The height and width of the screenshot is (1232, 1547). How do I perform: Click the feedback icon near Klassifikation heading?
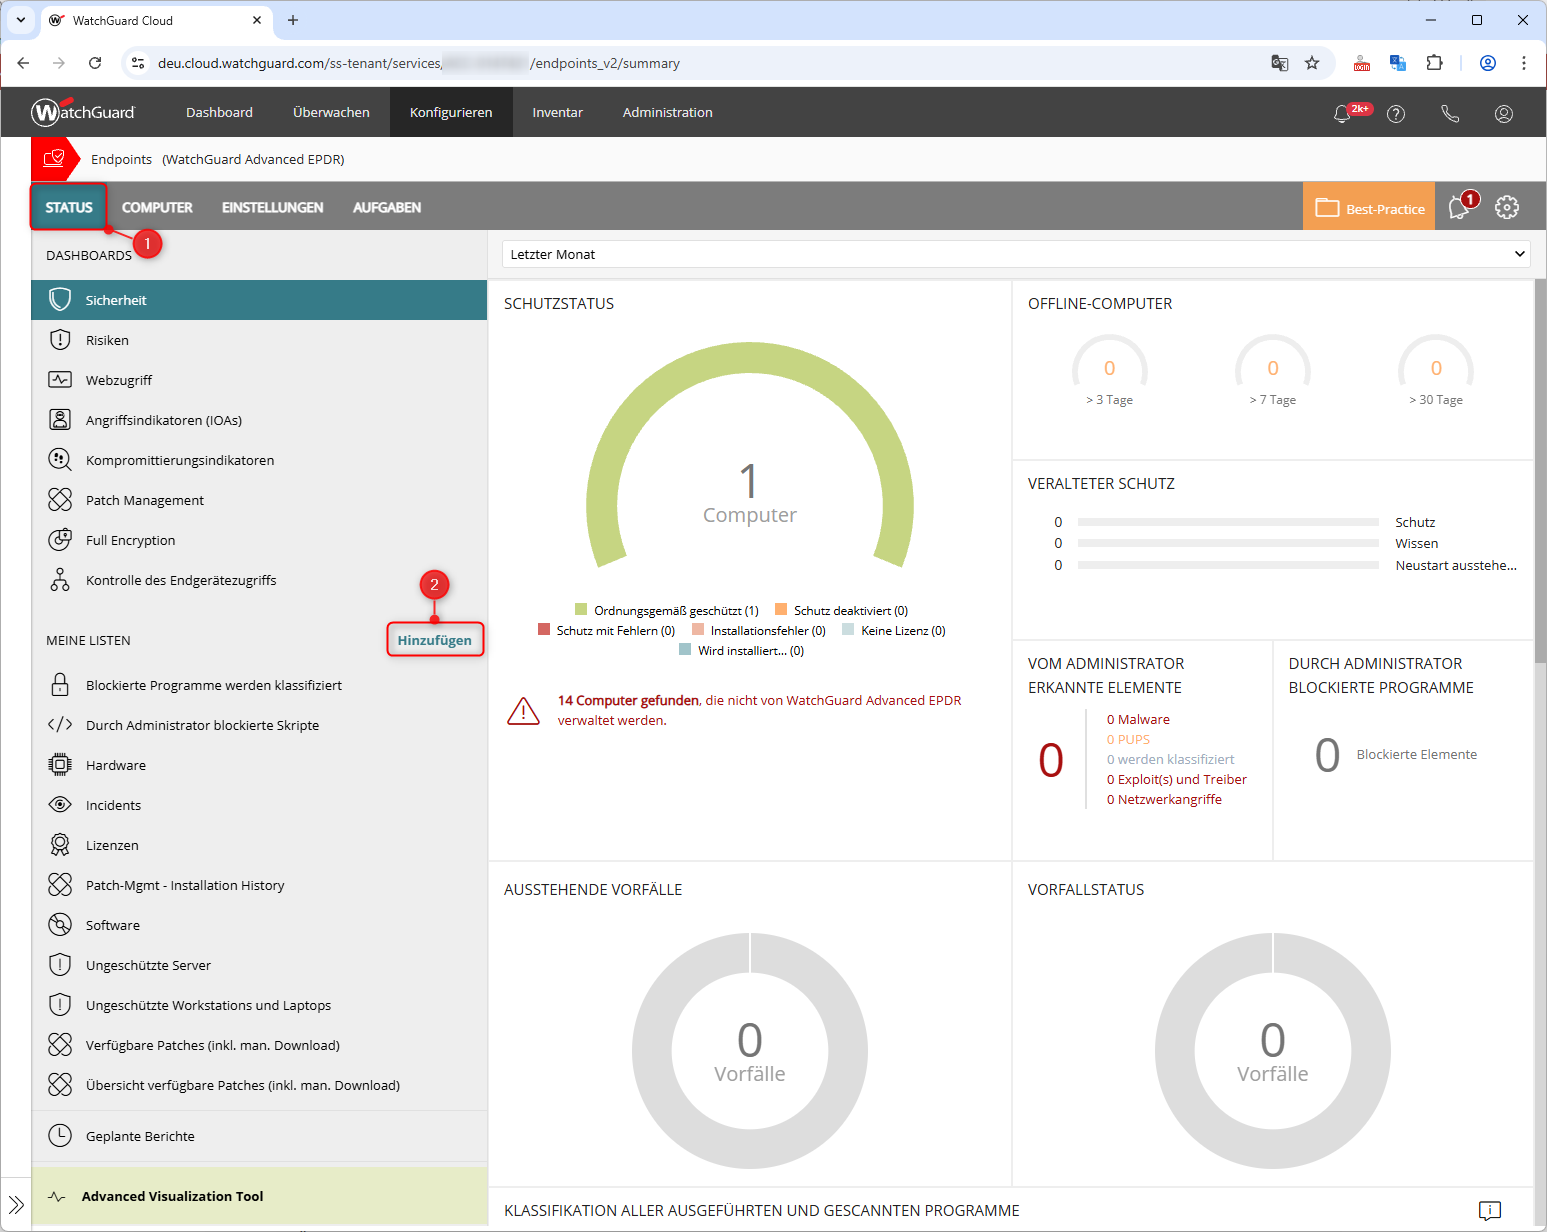click(x=1489, y=1210)
